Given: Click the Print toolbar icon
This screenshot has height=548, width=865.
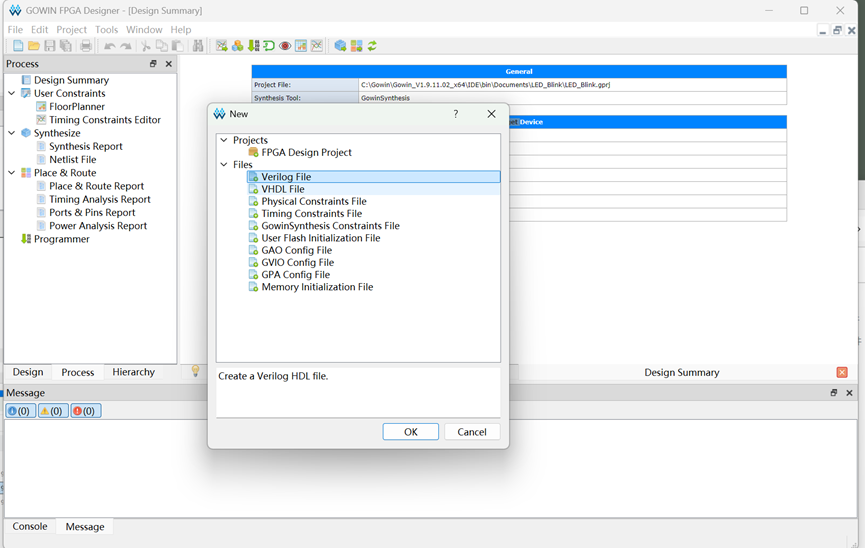Looking at the screenshot, I should coord(86,46).
